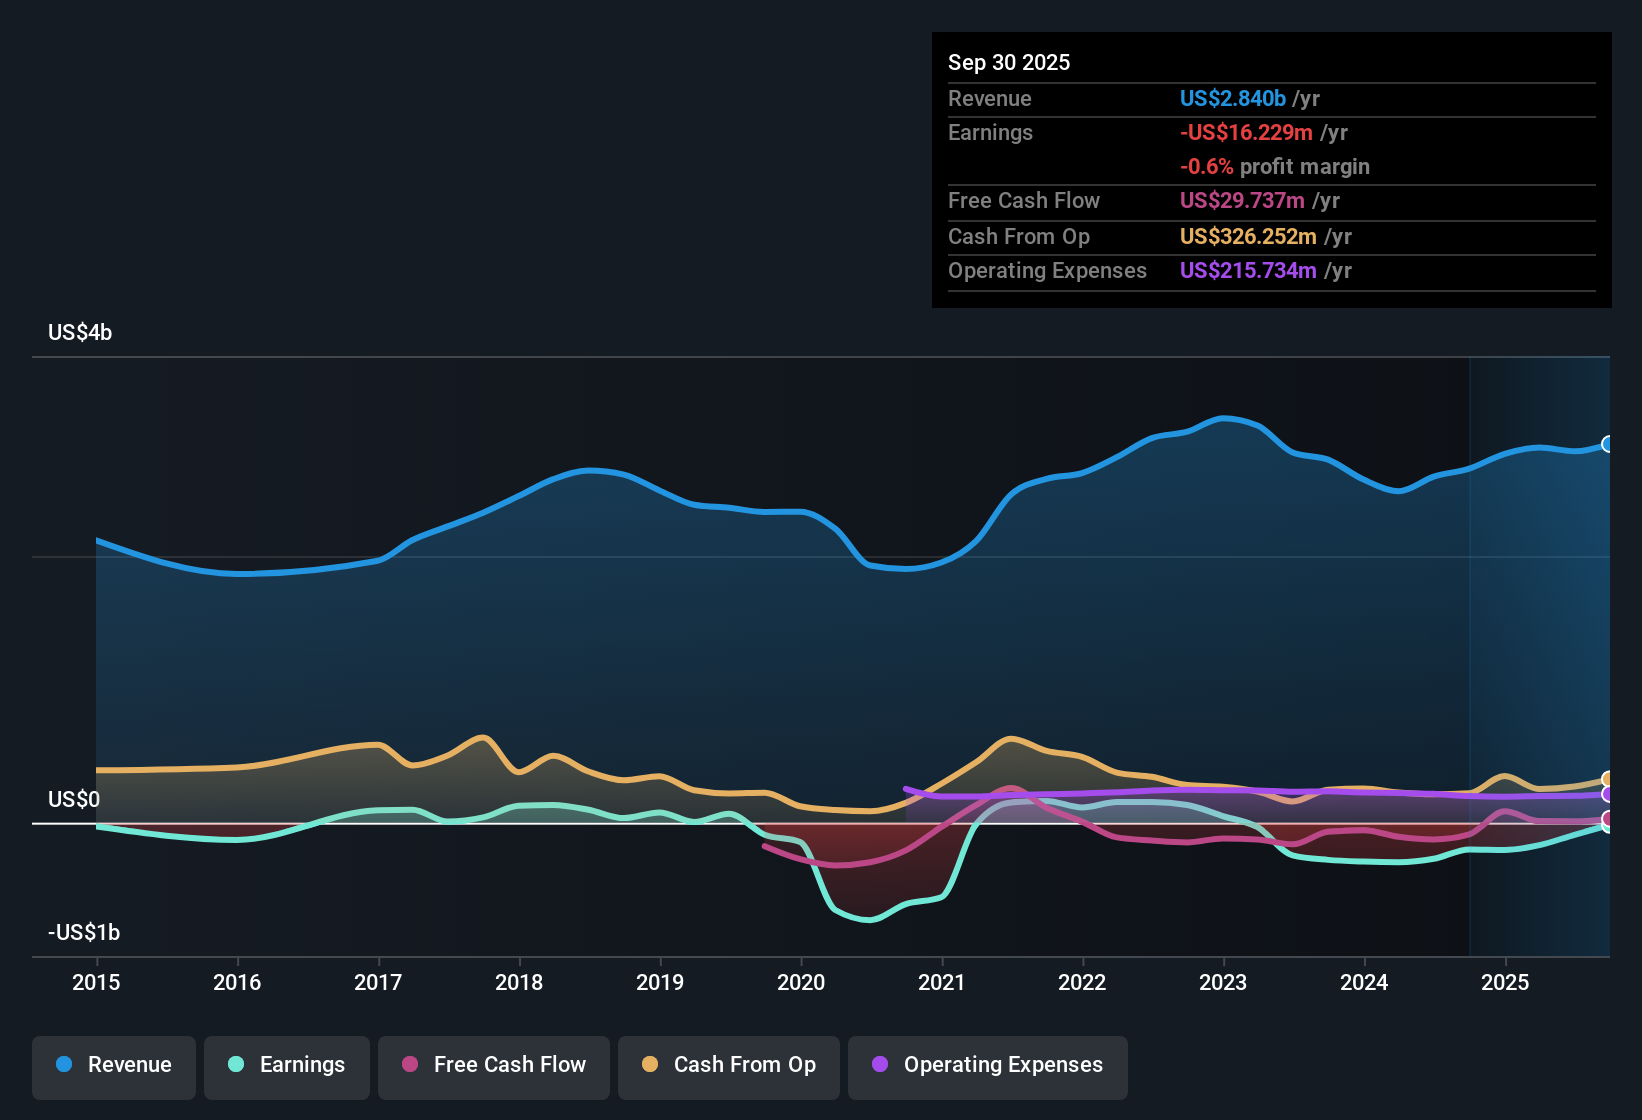Toggle the Operating Expenses series visibility
Screen dimensions: 1642x1120
click(x=987, y=1065)
